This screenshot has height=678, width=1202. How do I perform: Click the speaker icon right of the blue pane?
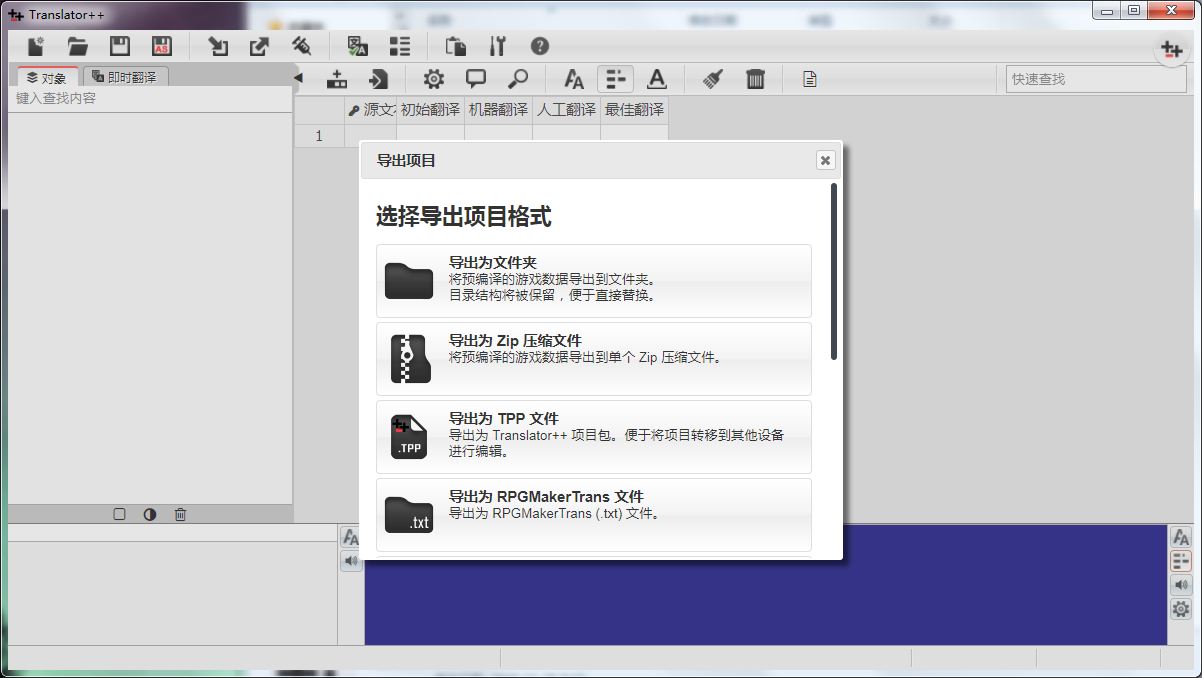click(1181, 585)
